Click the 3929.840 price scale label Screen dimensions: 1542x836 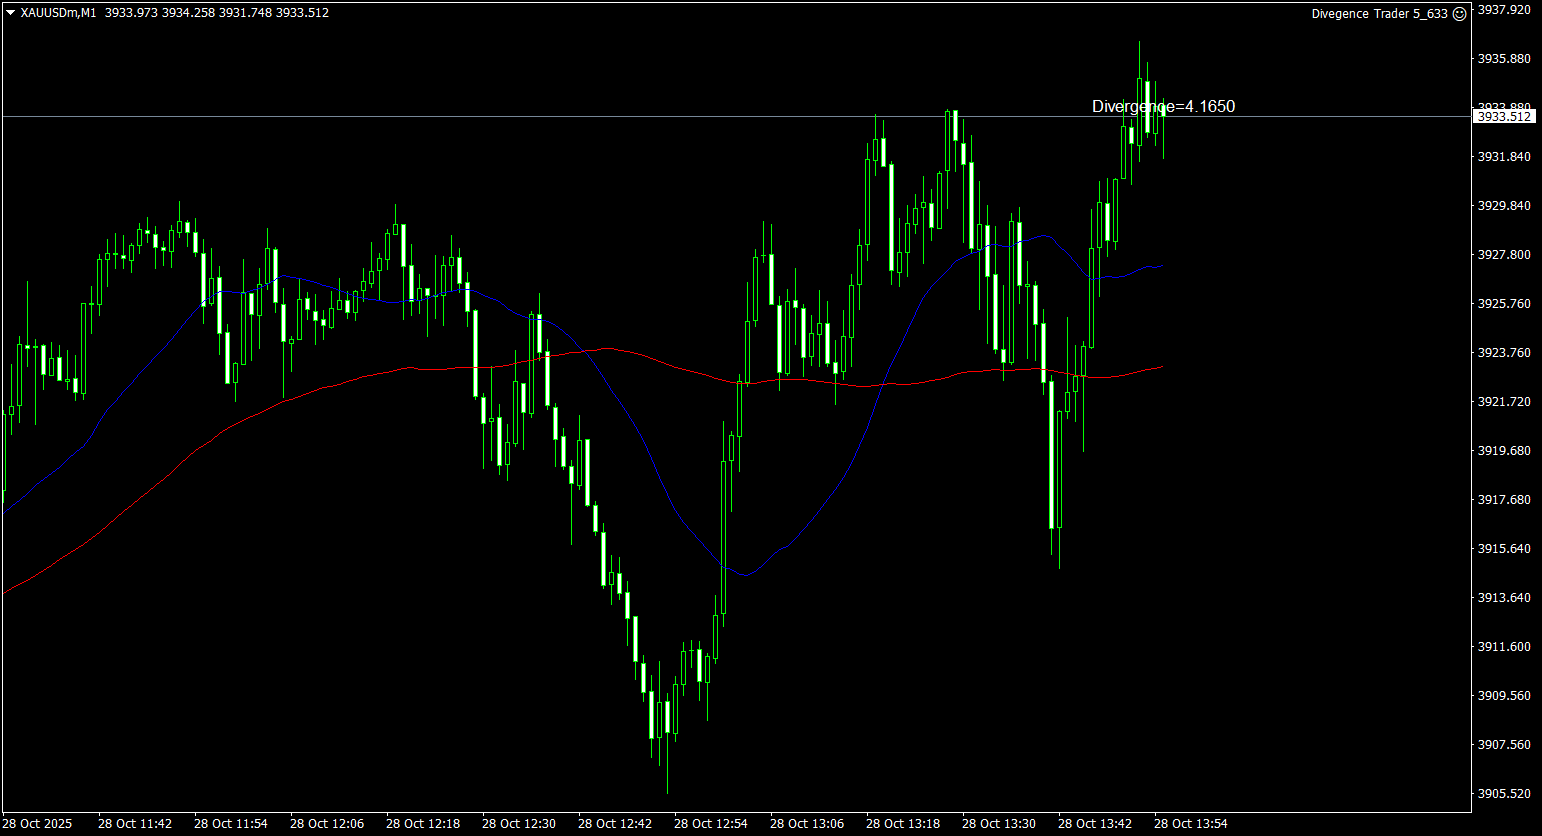(1504, 206)
